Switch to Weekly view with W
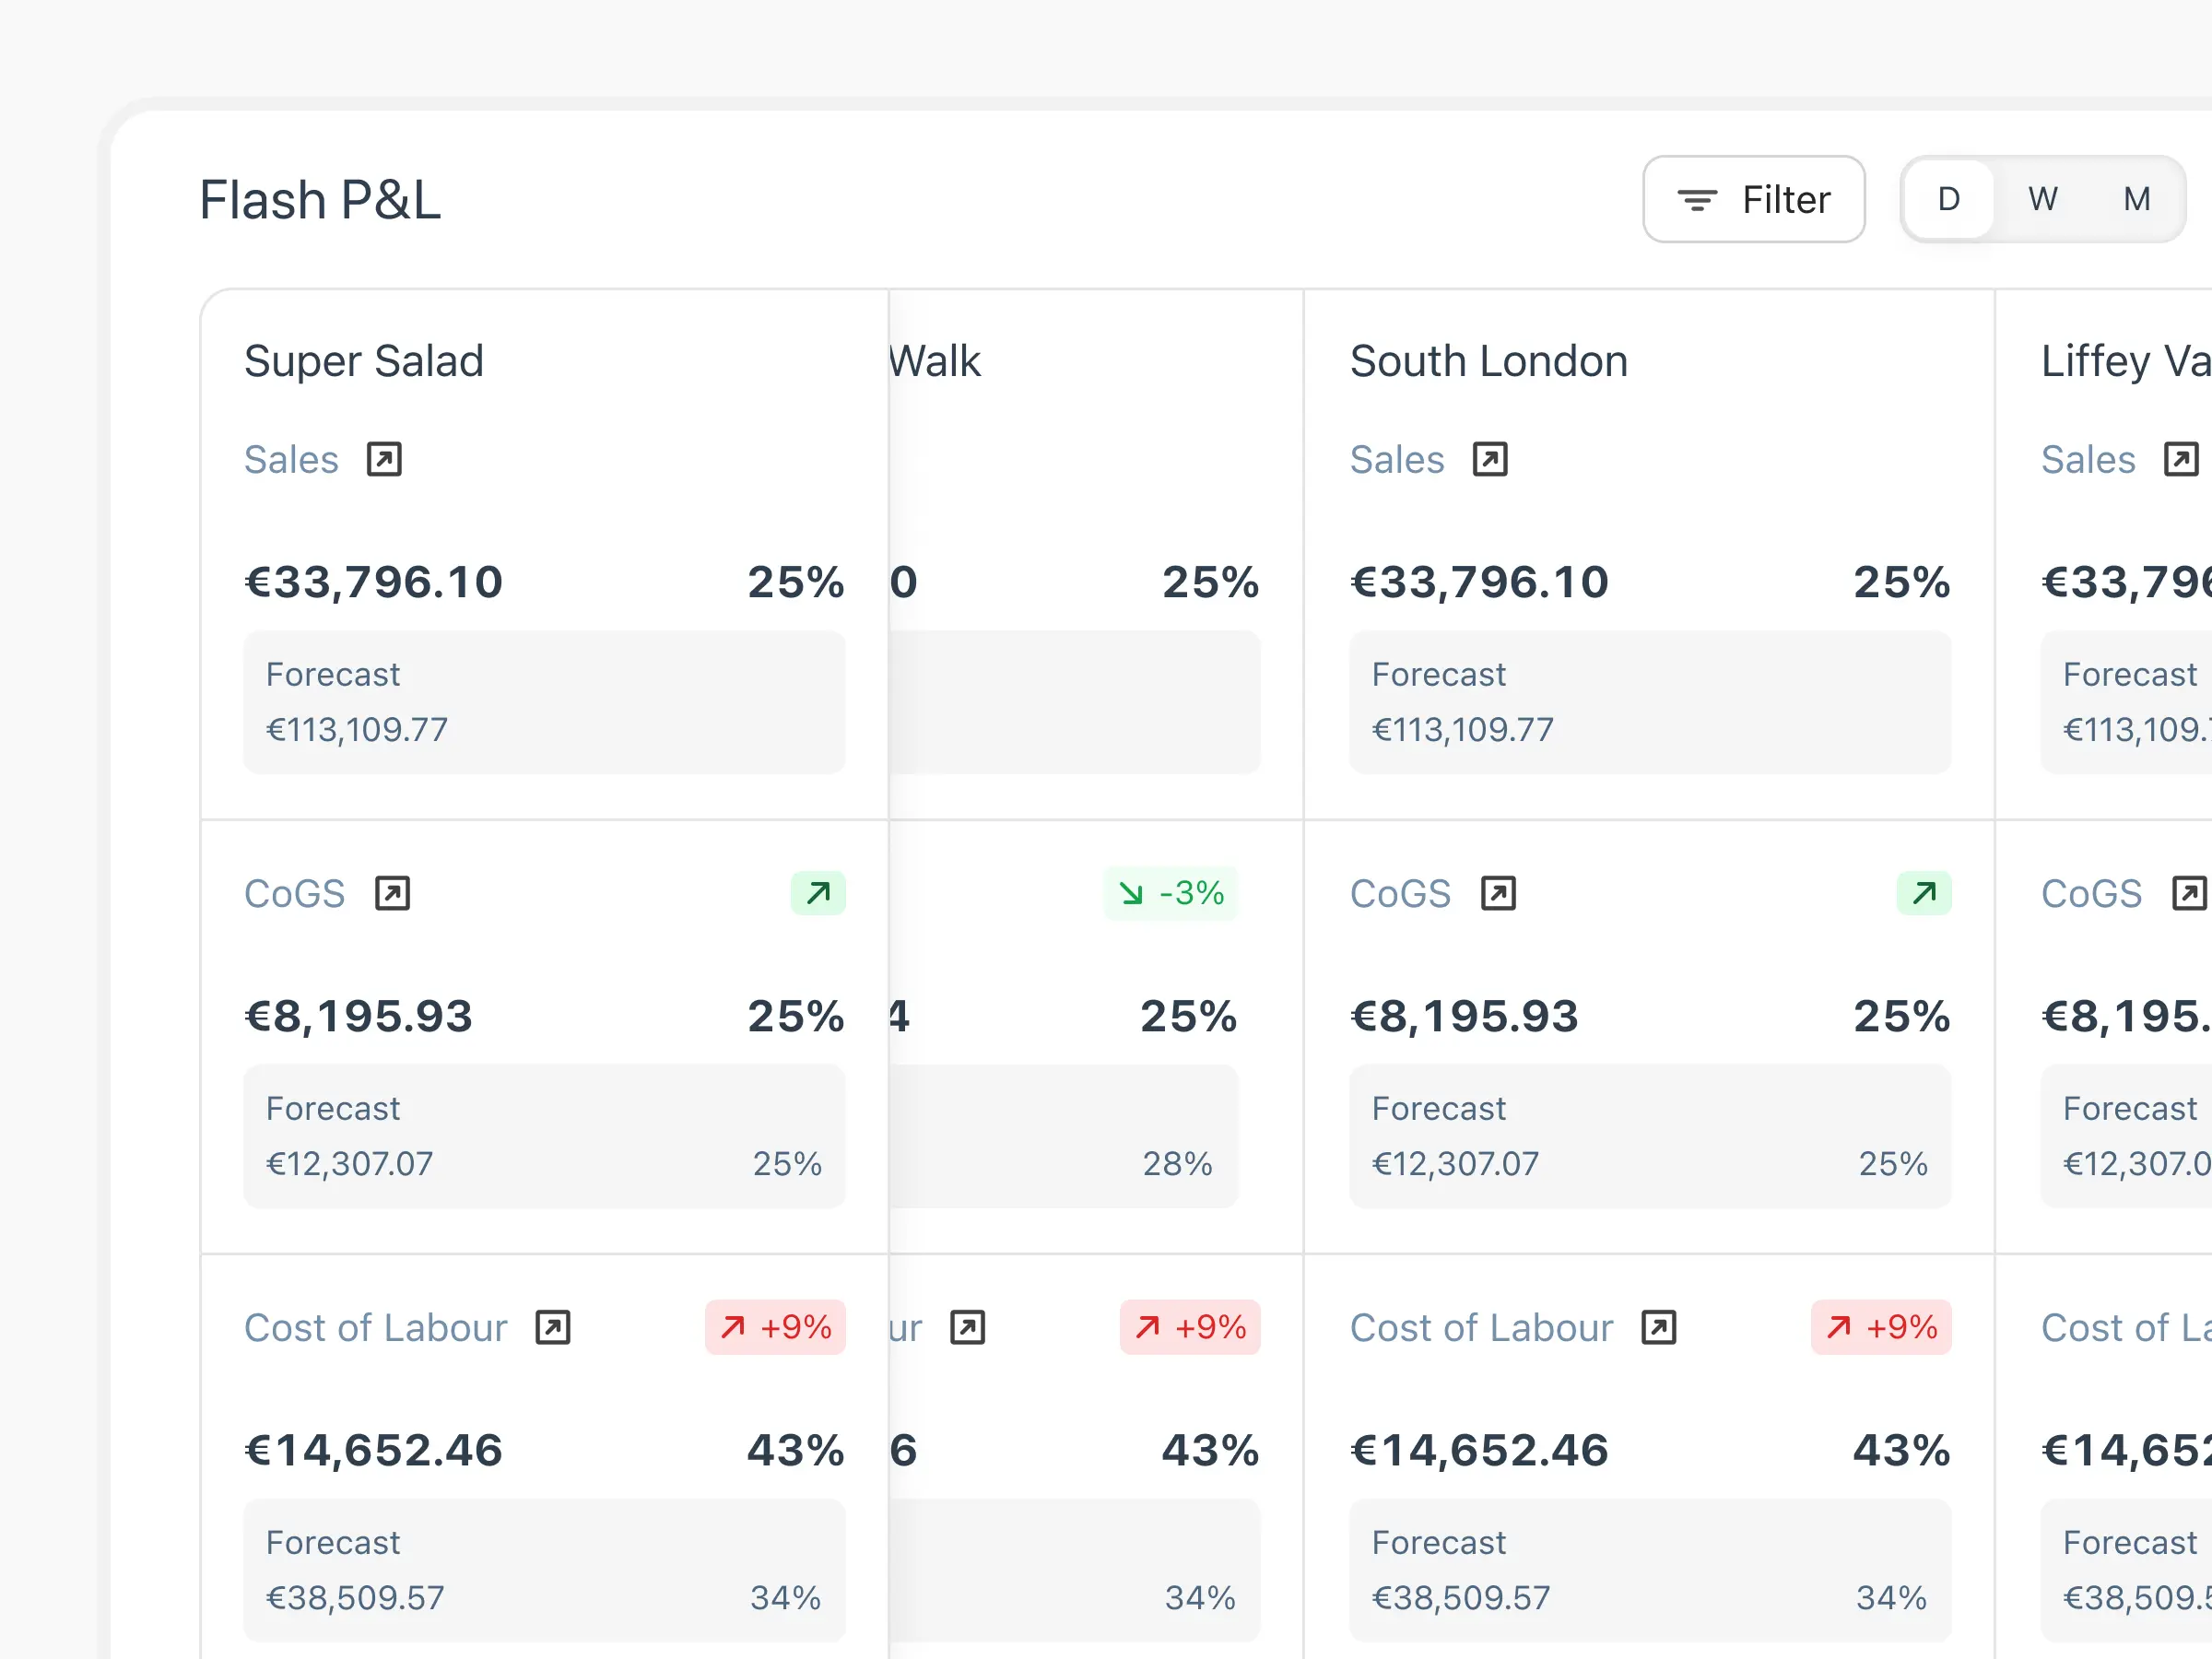This screenshot has width=2212, height=1659. click(x=2042, y=199)
